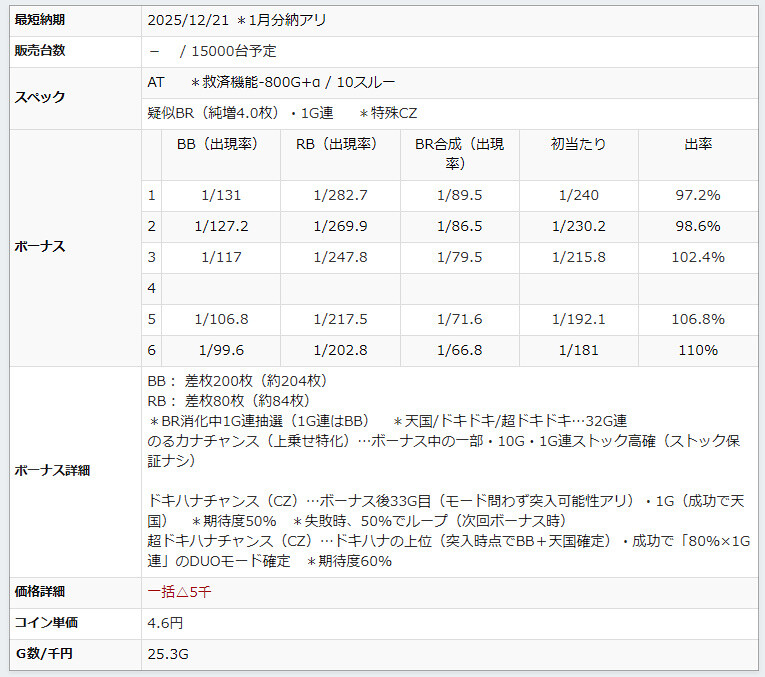Click the 初当たり value 1/230.2
The height and width of the screenshot is (677, 765).
(579, 226)
